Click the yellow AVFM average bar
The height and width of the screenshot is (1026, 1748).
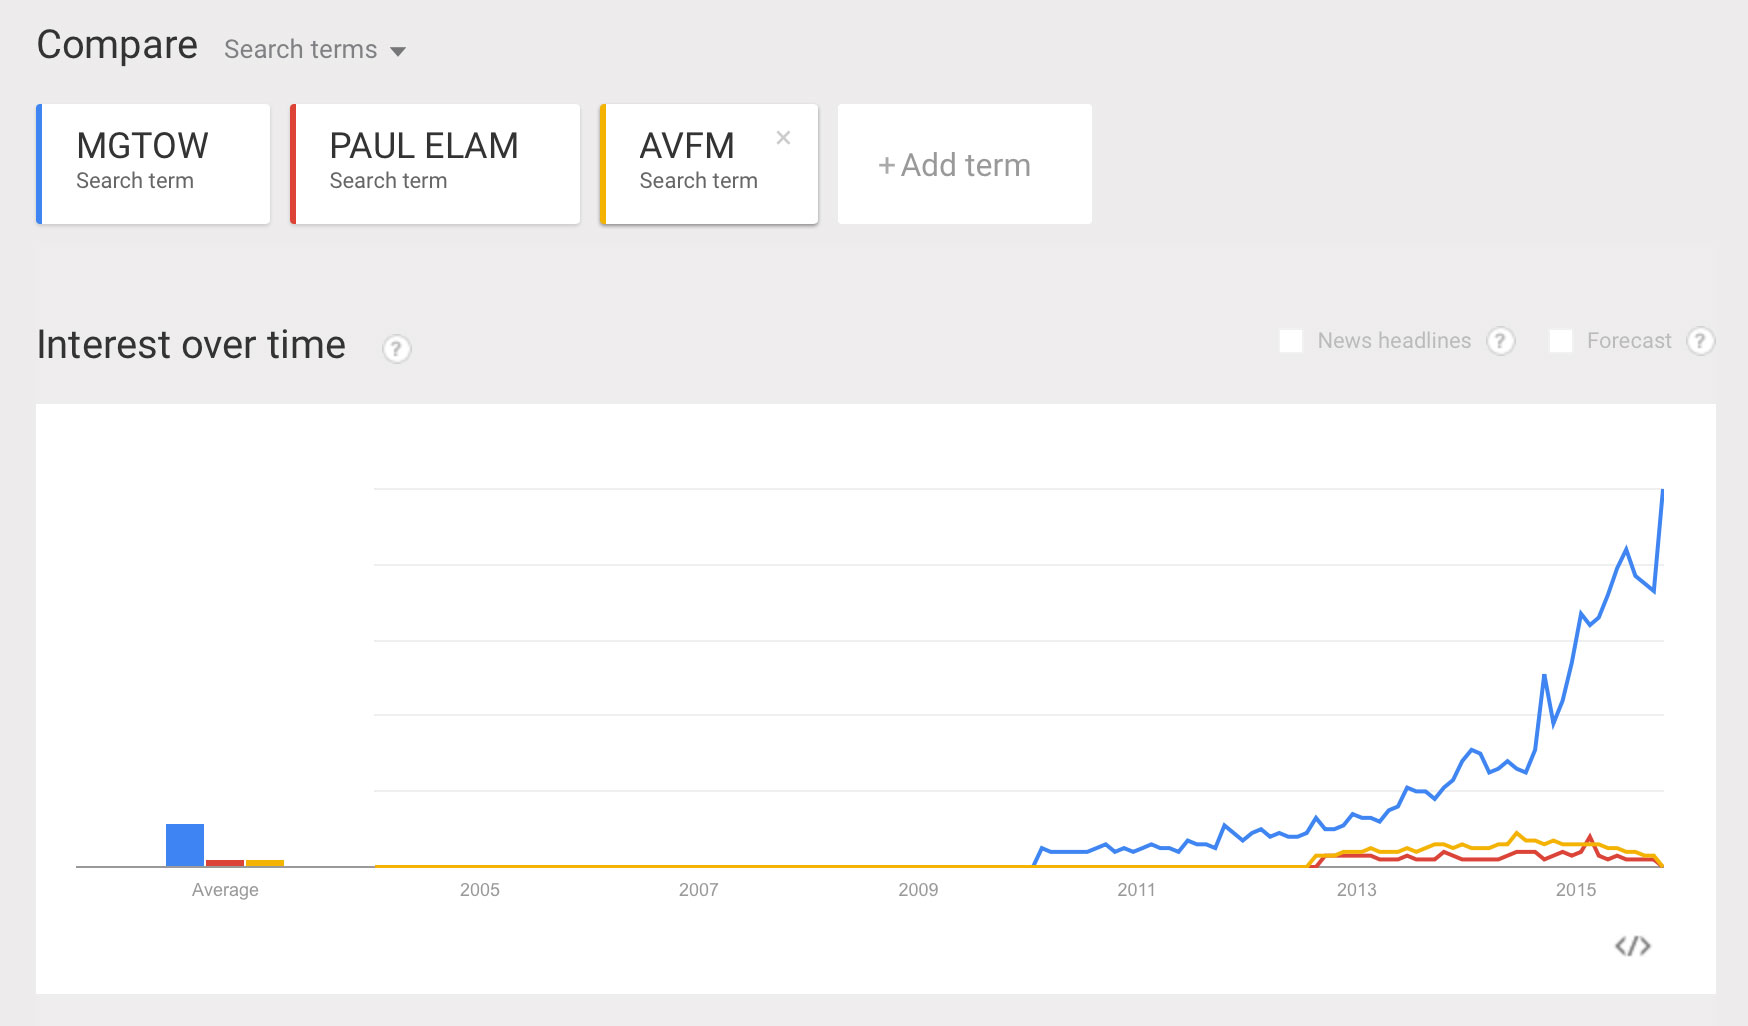point(265,862)
